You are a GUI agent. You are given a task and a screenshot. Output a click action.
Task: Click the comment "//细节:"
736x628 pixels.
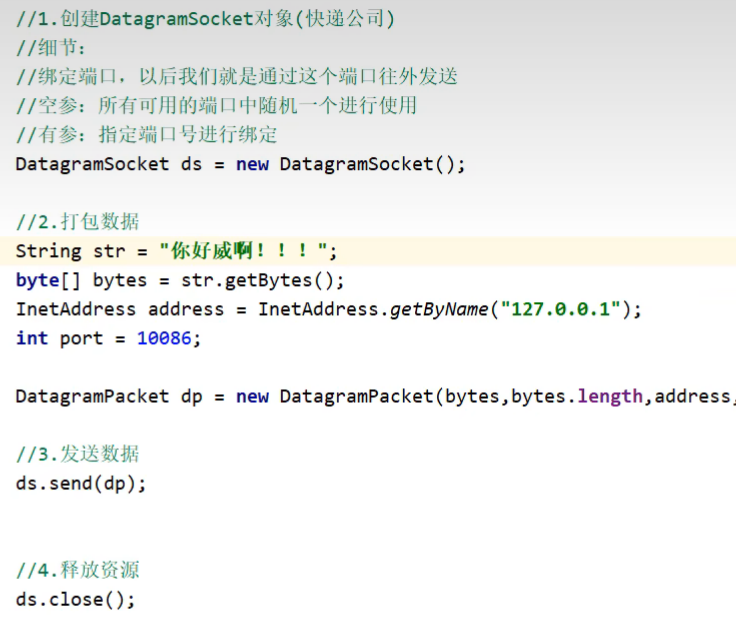click(51, 48)
